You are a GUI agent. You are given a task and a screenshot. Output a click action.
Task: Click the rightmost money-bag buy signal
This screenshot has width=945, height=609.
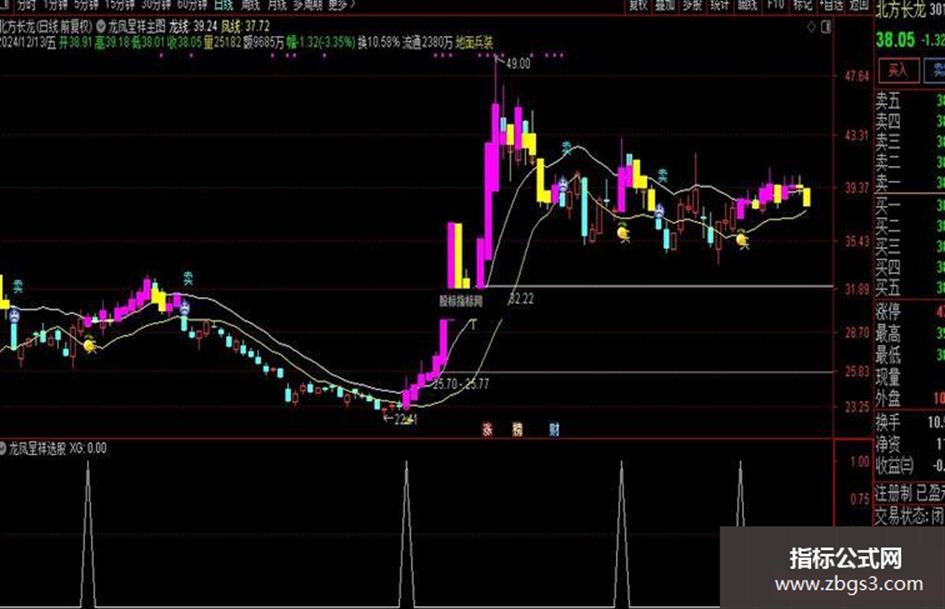[742, 239]
